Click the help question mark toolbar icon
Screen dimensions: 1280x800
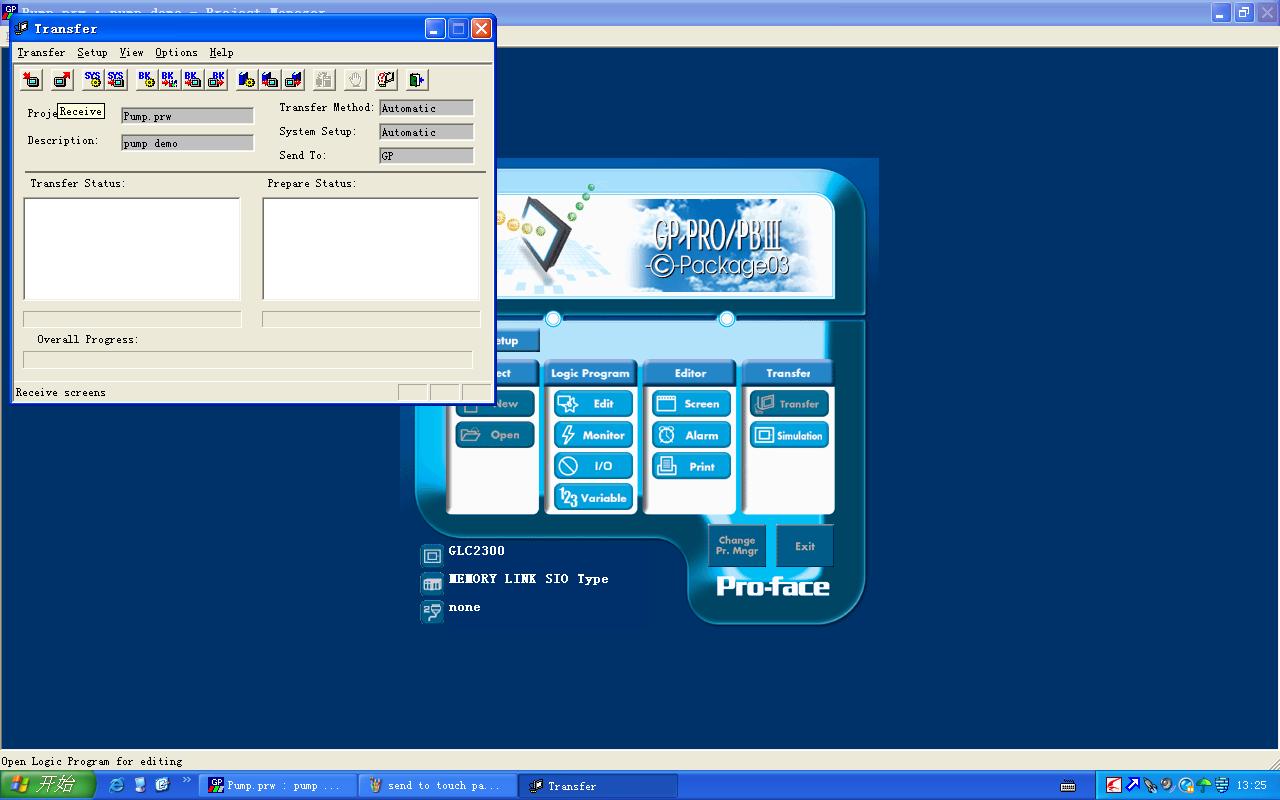click(387, 79)
